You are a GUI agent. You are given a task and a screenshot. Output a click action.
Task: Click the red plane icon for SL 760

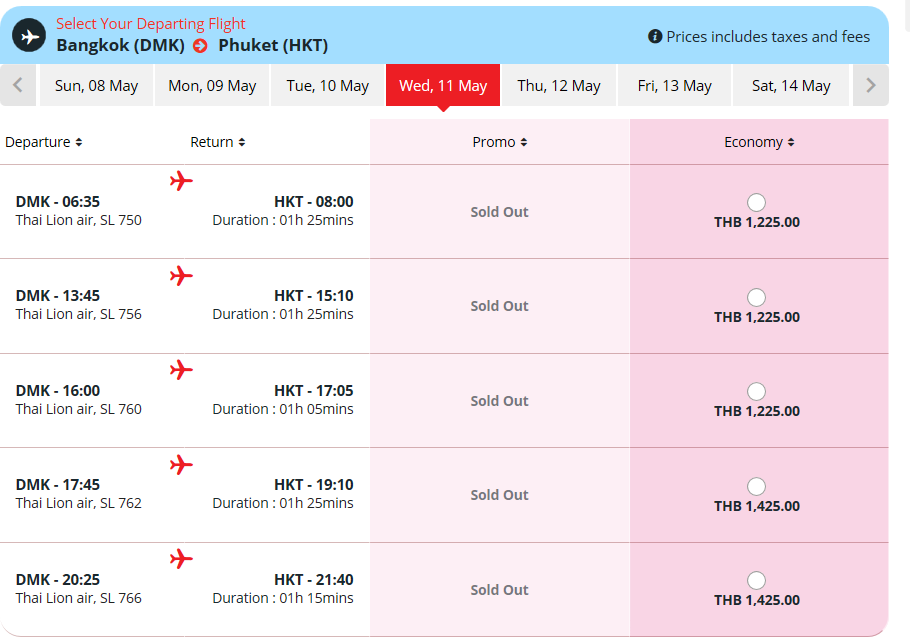(x=181, y=370)
